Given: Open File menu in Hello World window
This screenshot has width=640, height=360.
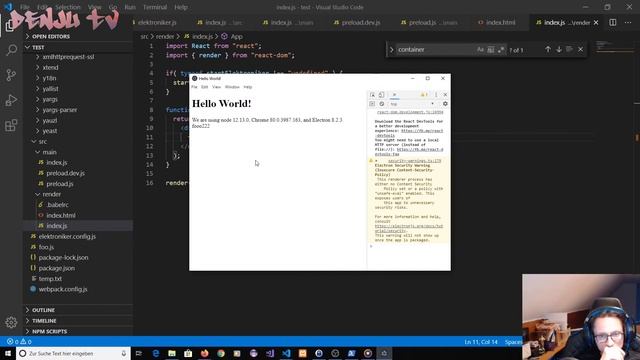Looking at the screenshot, I should pyautogui.click(x=194, y=87).
